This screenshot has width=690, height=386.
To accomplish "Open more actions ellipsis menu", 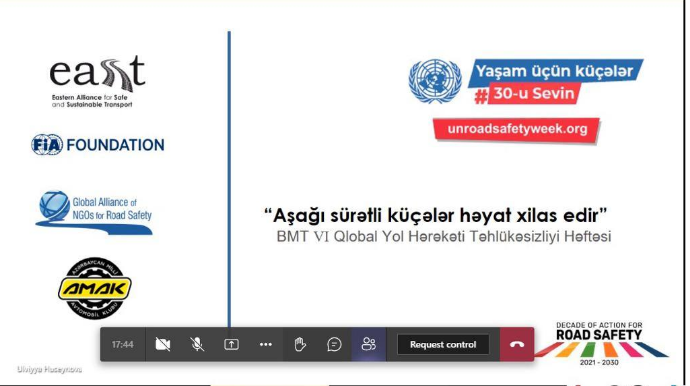I will (x=266, y=345).
